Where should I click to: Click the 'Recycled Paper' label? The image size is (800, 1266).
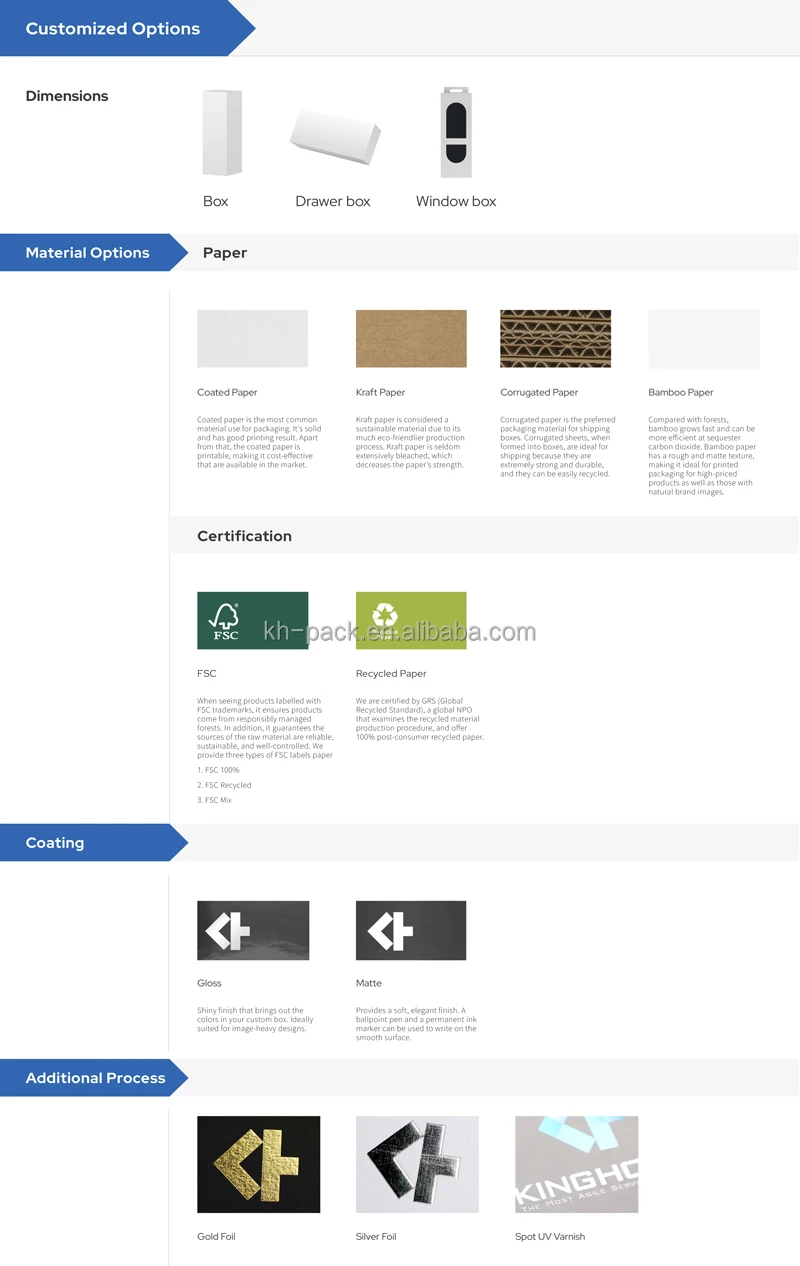point(391,673)
